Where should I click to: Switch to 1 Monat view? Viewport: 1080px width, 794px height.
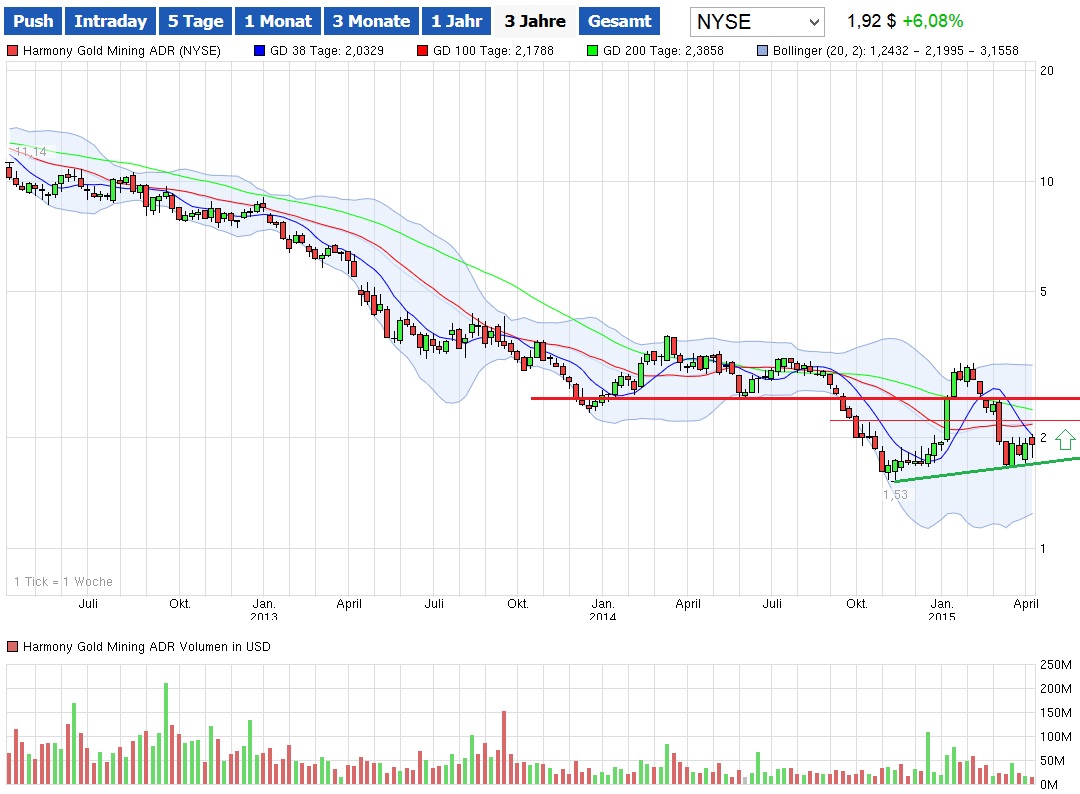click(x=277, y=21)
